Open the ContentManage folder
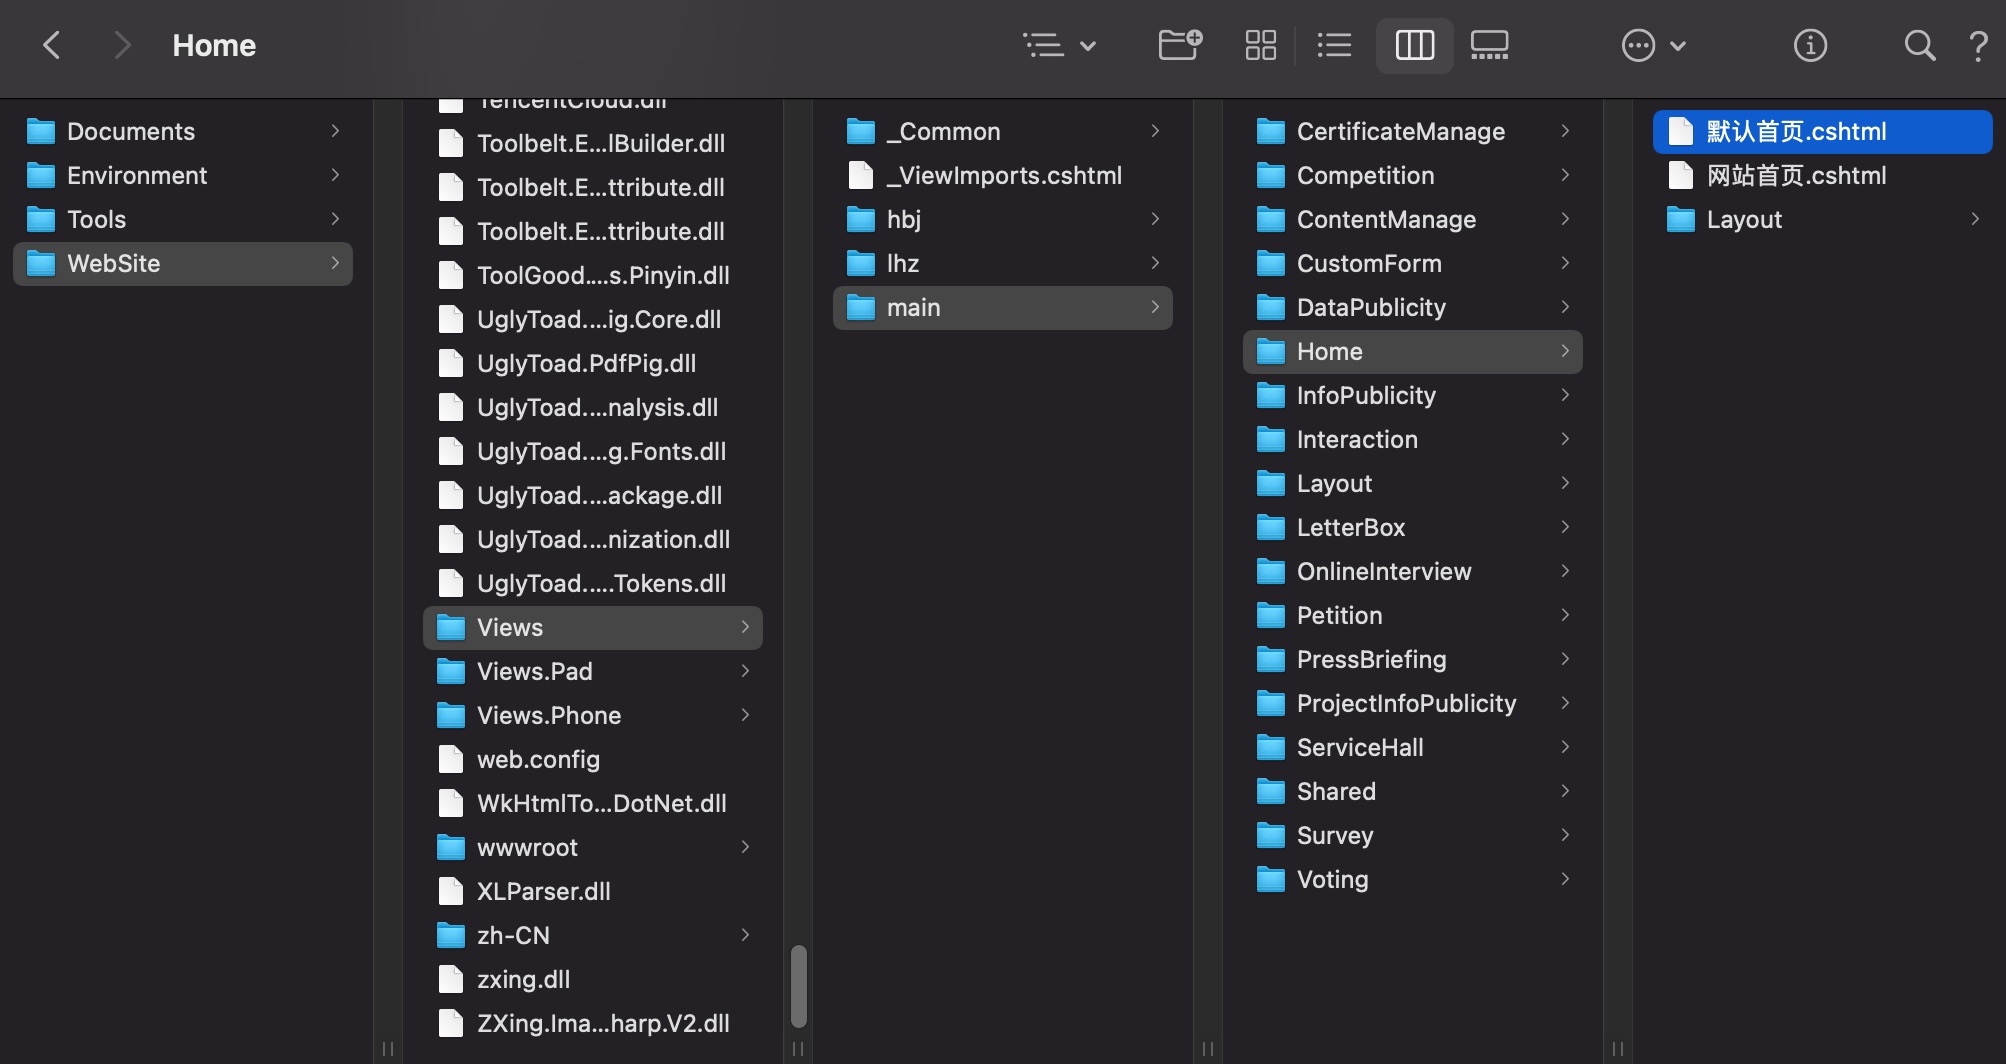This screenshot has width=2006, height=1064. 1386,219
